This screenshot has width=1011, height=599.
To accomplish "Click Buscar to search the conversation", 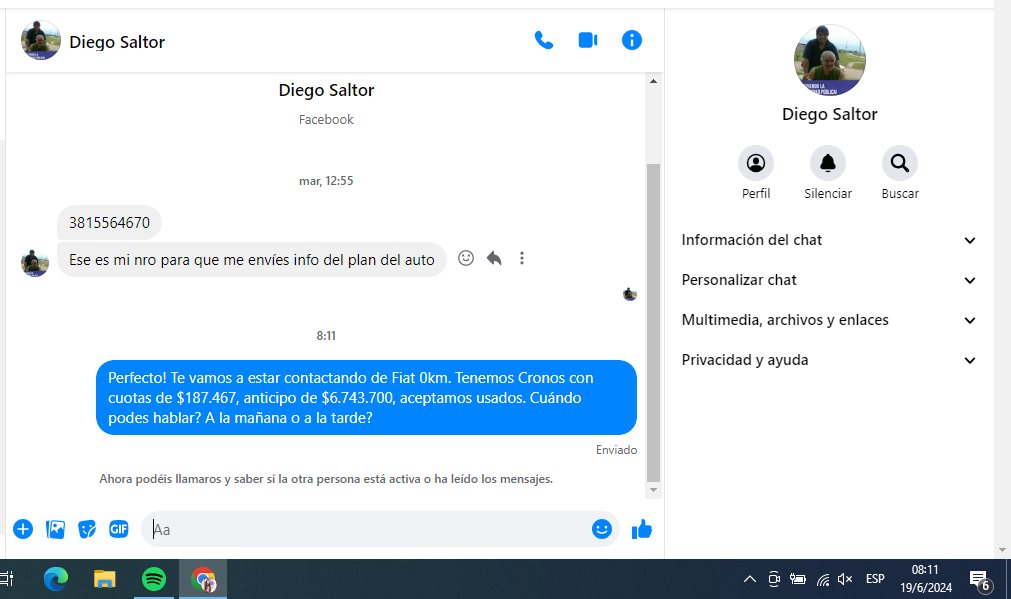I will click(900, 163).
